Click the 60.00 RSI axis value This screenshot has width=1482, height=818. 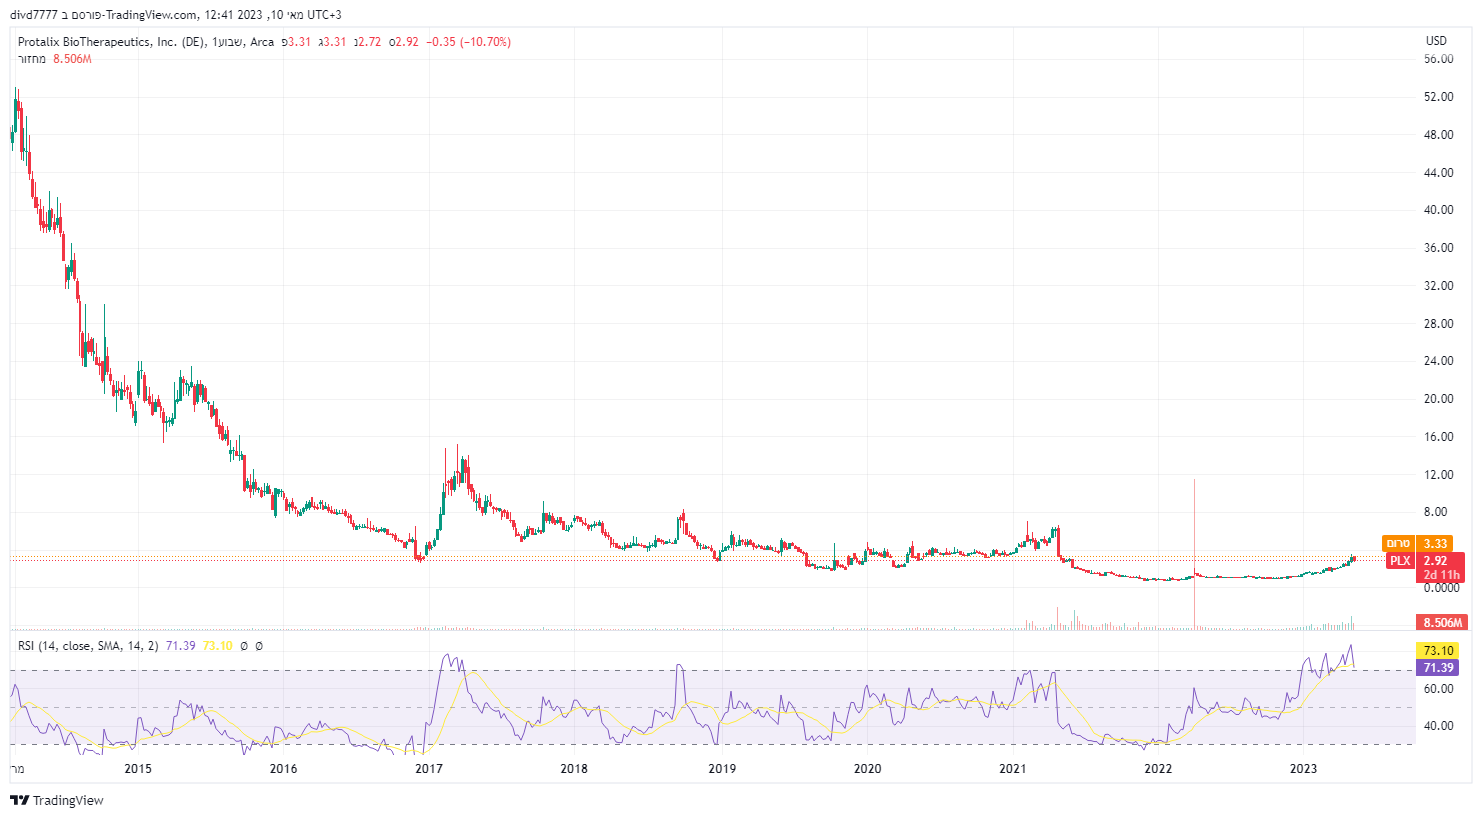(x=1439, y=689)
